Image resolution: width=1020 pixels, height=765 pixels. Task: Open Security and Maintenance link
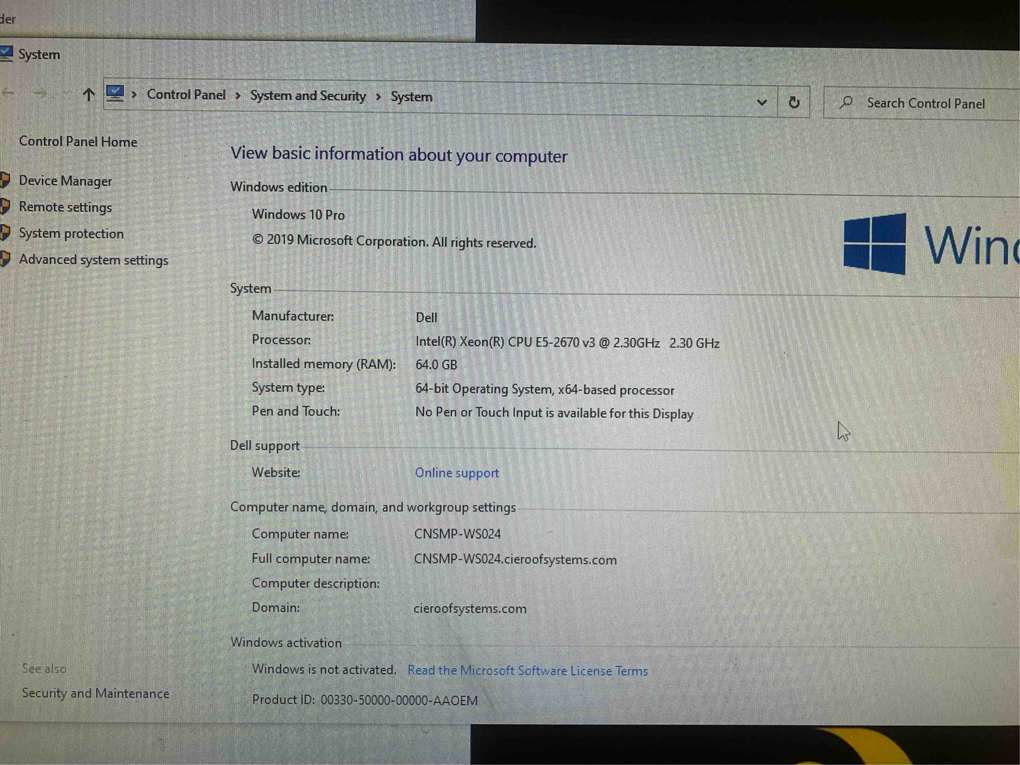[96, 693]
